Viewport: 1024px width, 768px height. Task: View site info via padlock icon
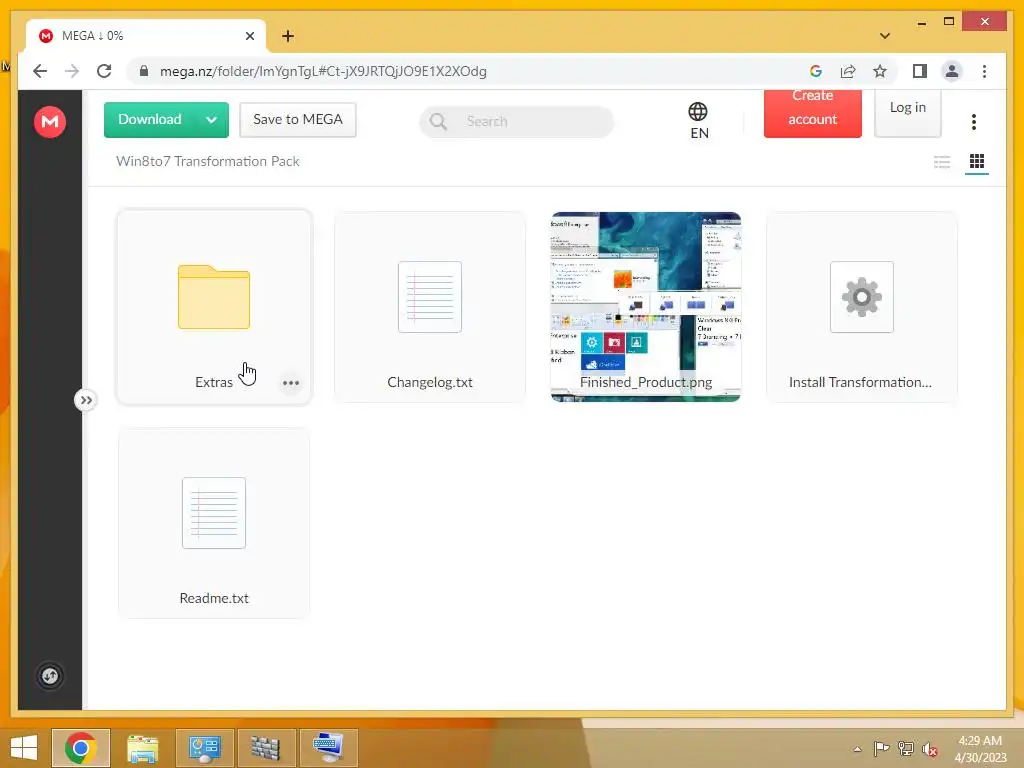144,71
